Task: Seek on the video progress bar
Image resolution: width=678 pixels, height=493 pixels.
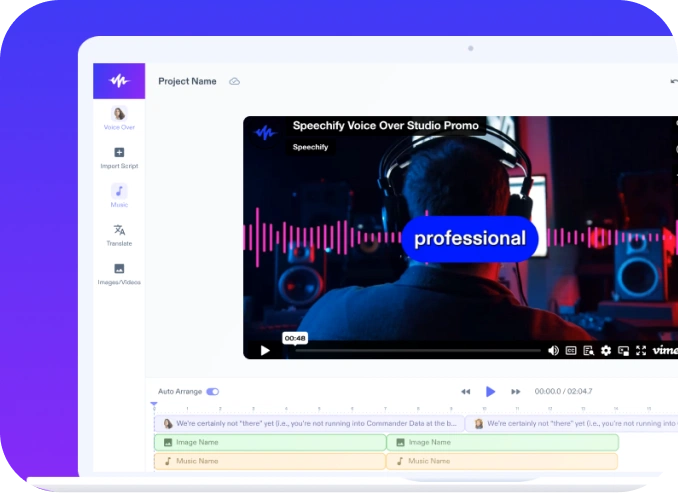Action: 418,351
